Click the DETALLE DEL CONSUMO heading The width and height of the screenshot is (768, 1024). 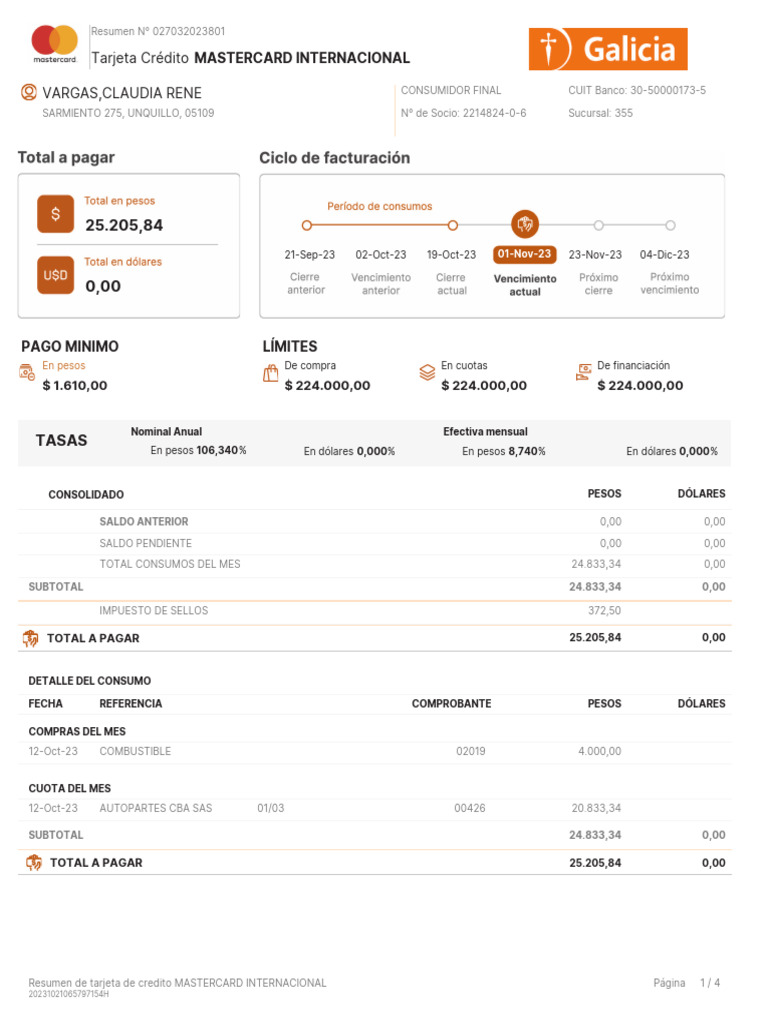click(x=89, y=680)
